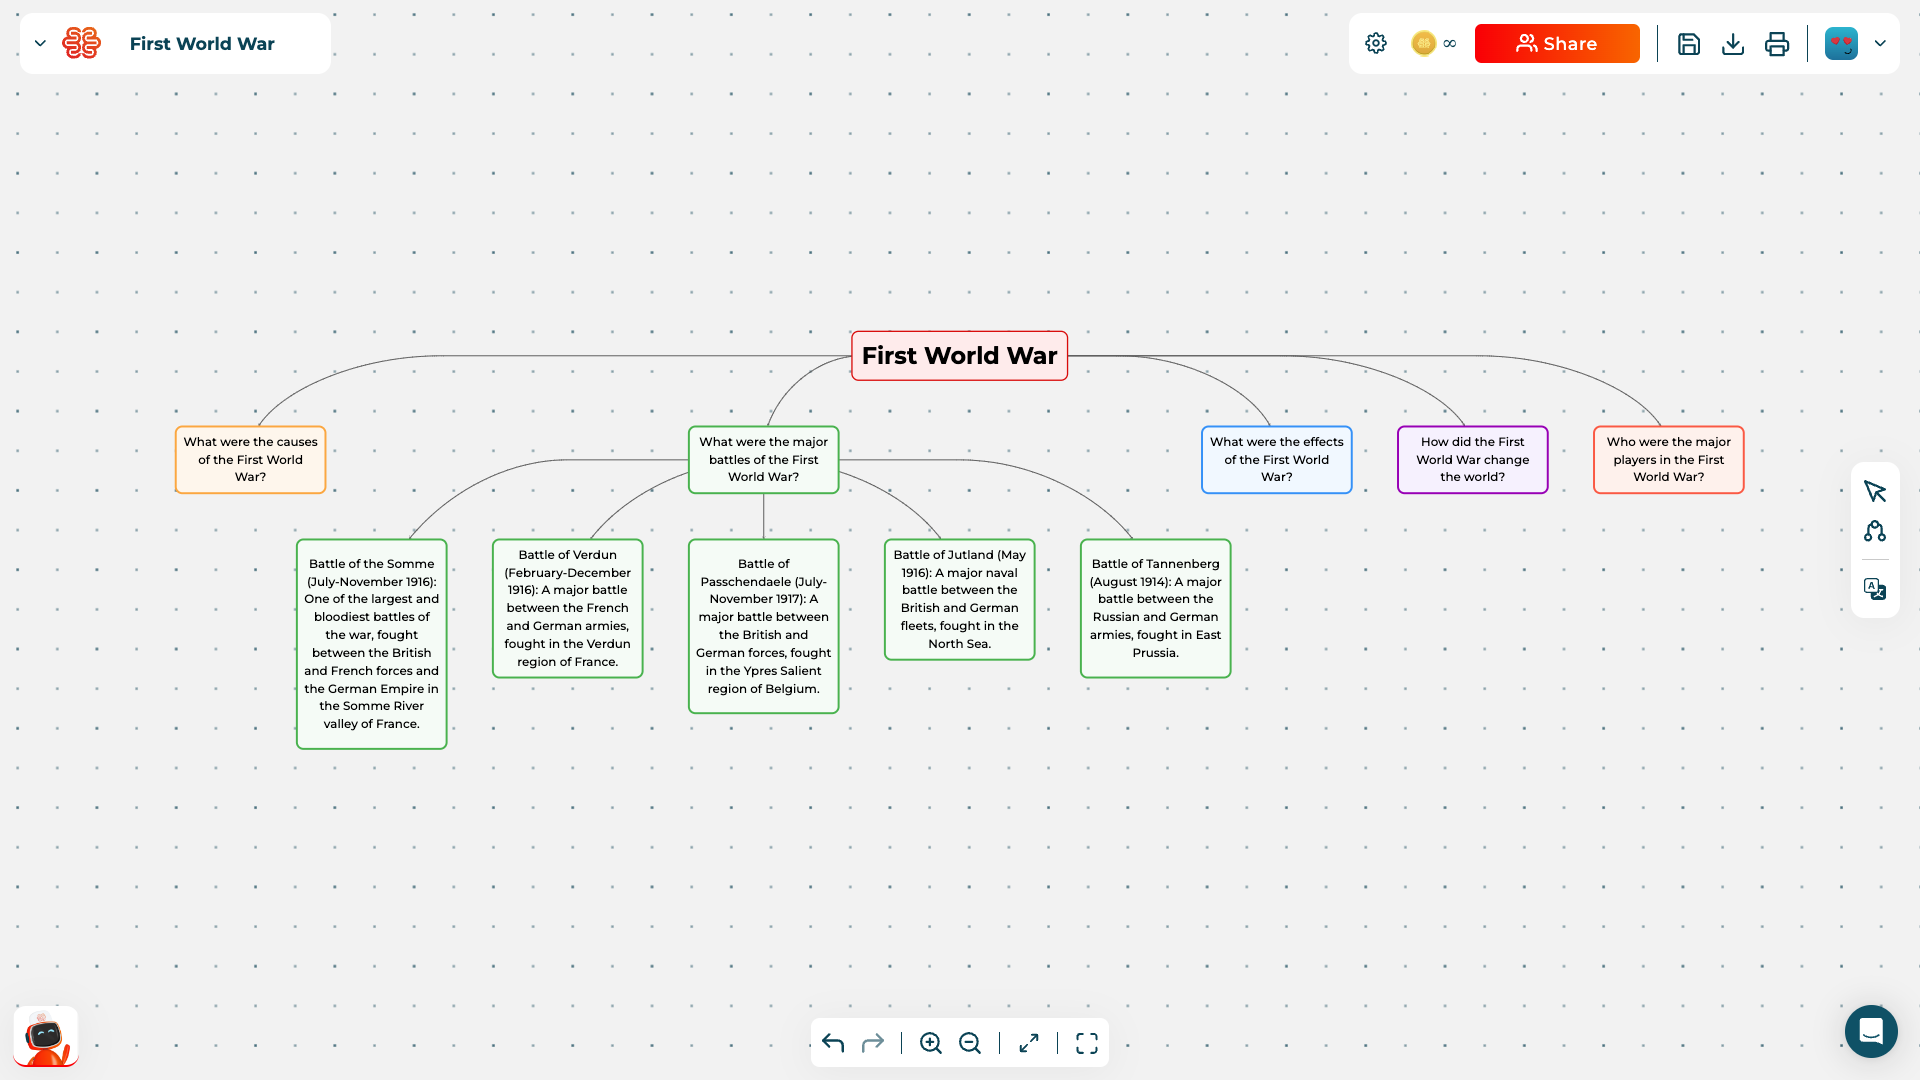Zoom in on the mind map
This screenshot has height=1080, width=1920.
pos(931,1042)
